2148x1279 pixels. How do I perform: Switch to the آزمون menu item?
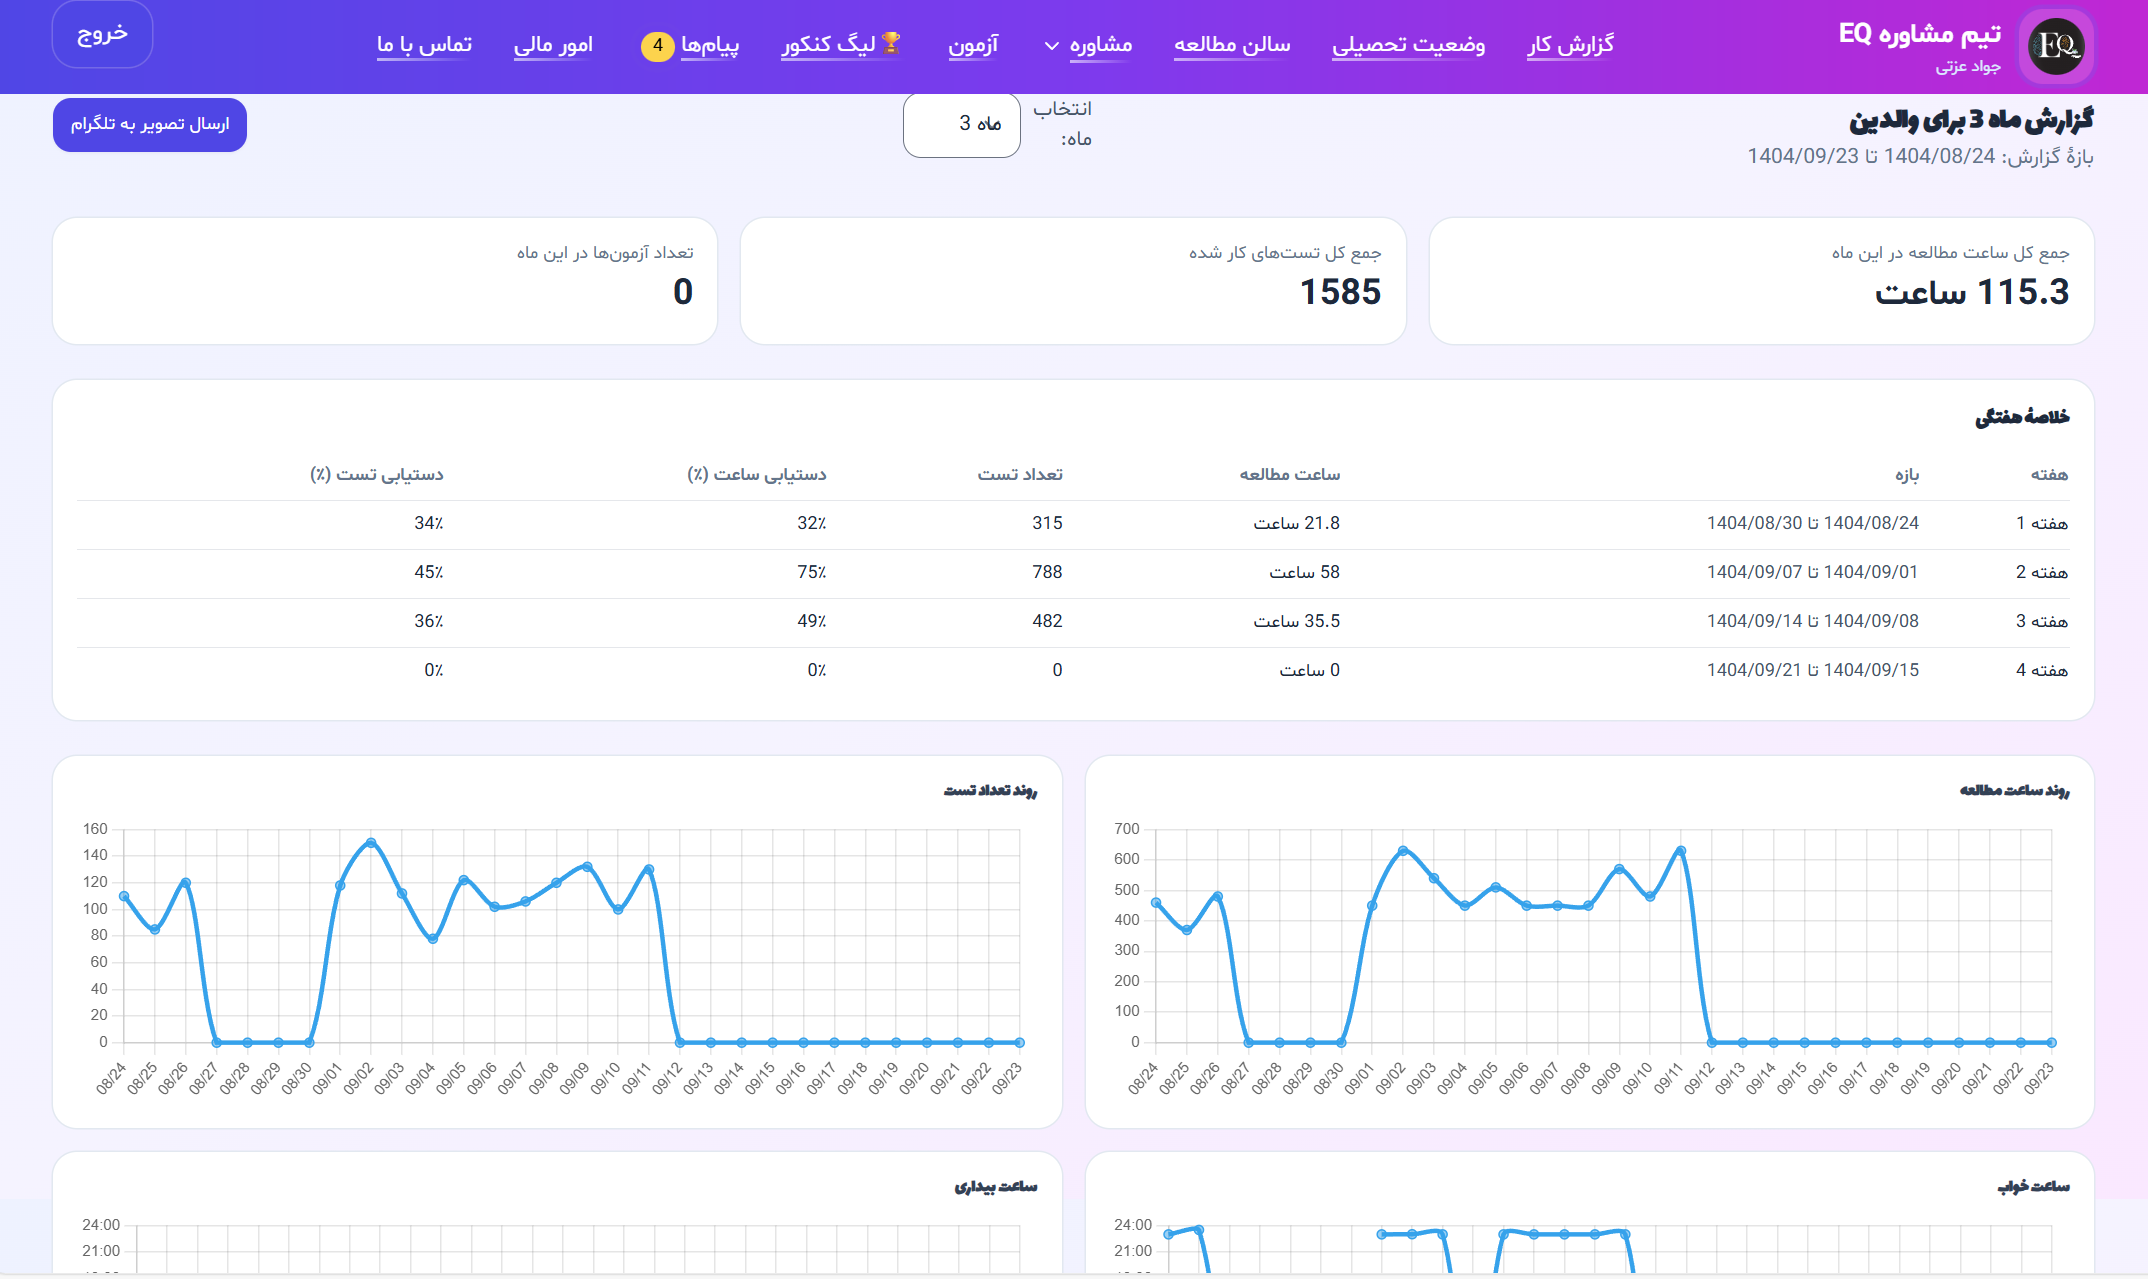pos(974,45)
